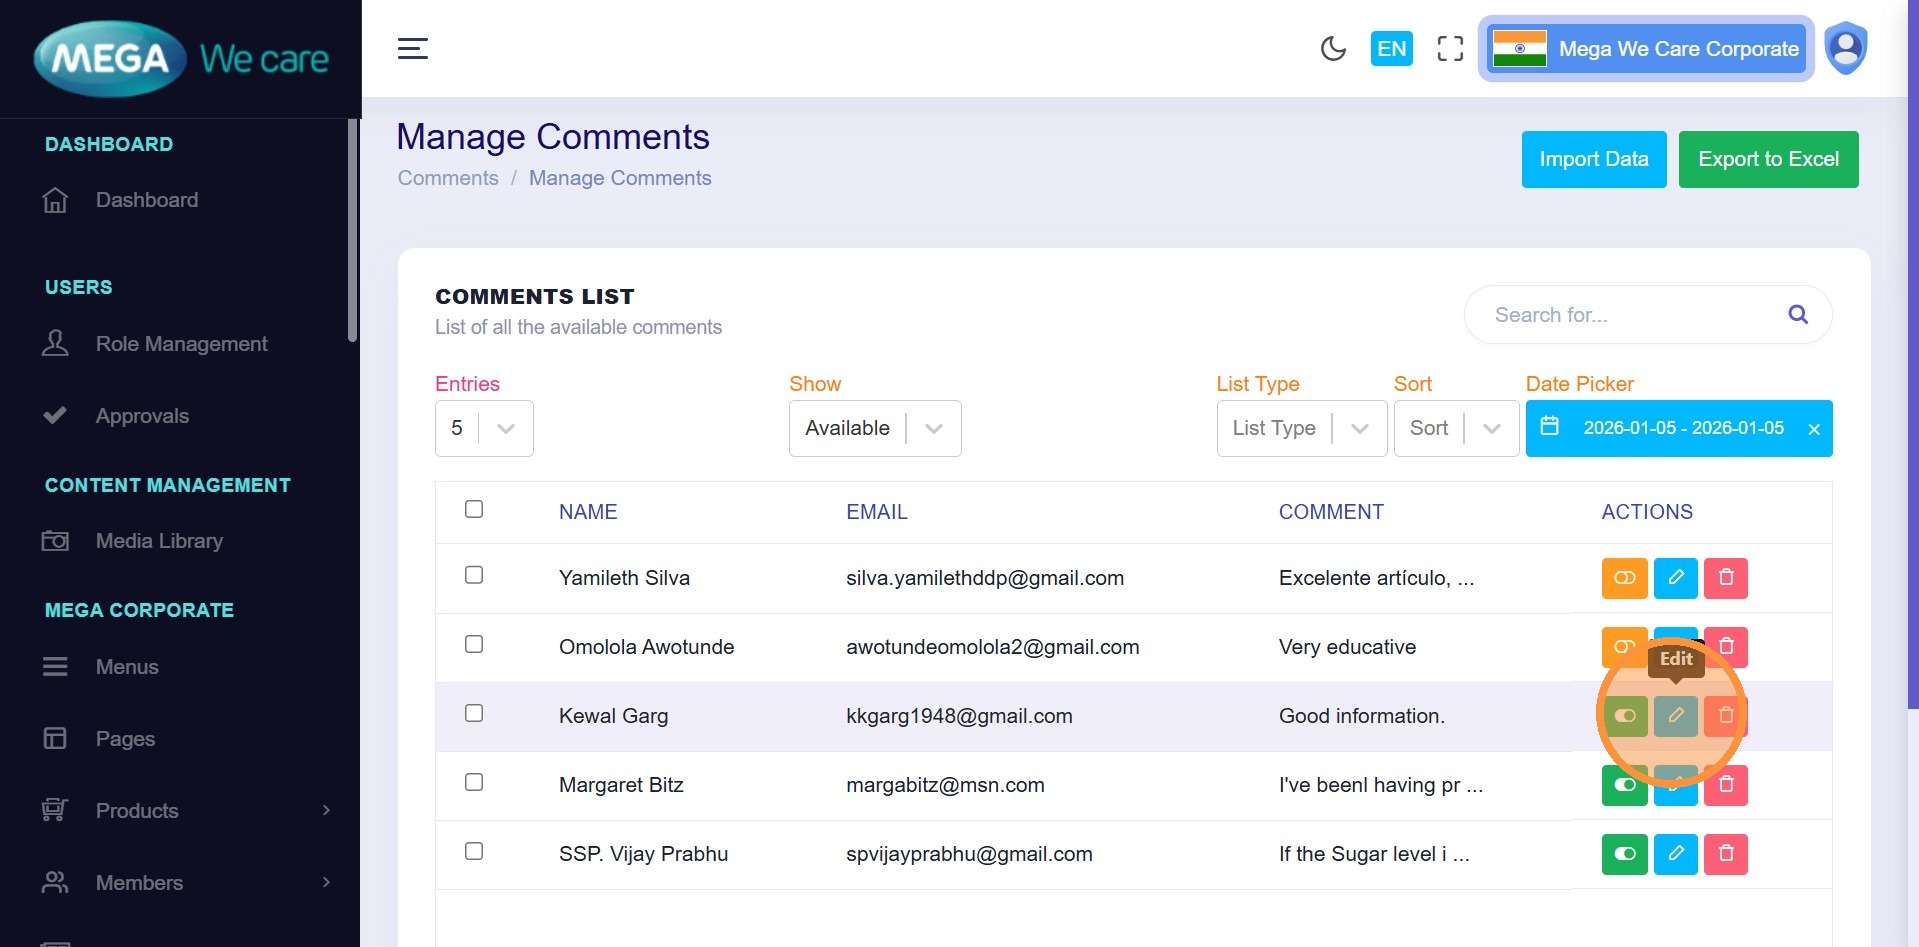Select the Kewal Garg row checkbox
The height and width of the screenshot is (947, 1919).
point(474,713)
